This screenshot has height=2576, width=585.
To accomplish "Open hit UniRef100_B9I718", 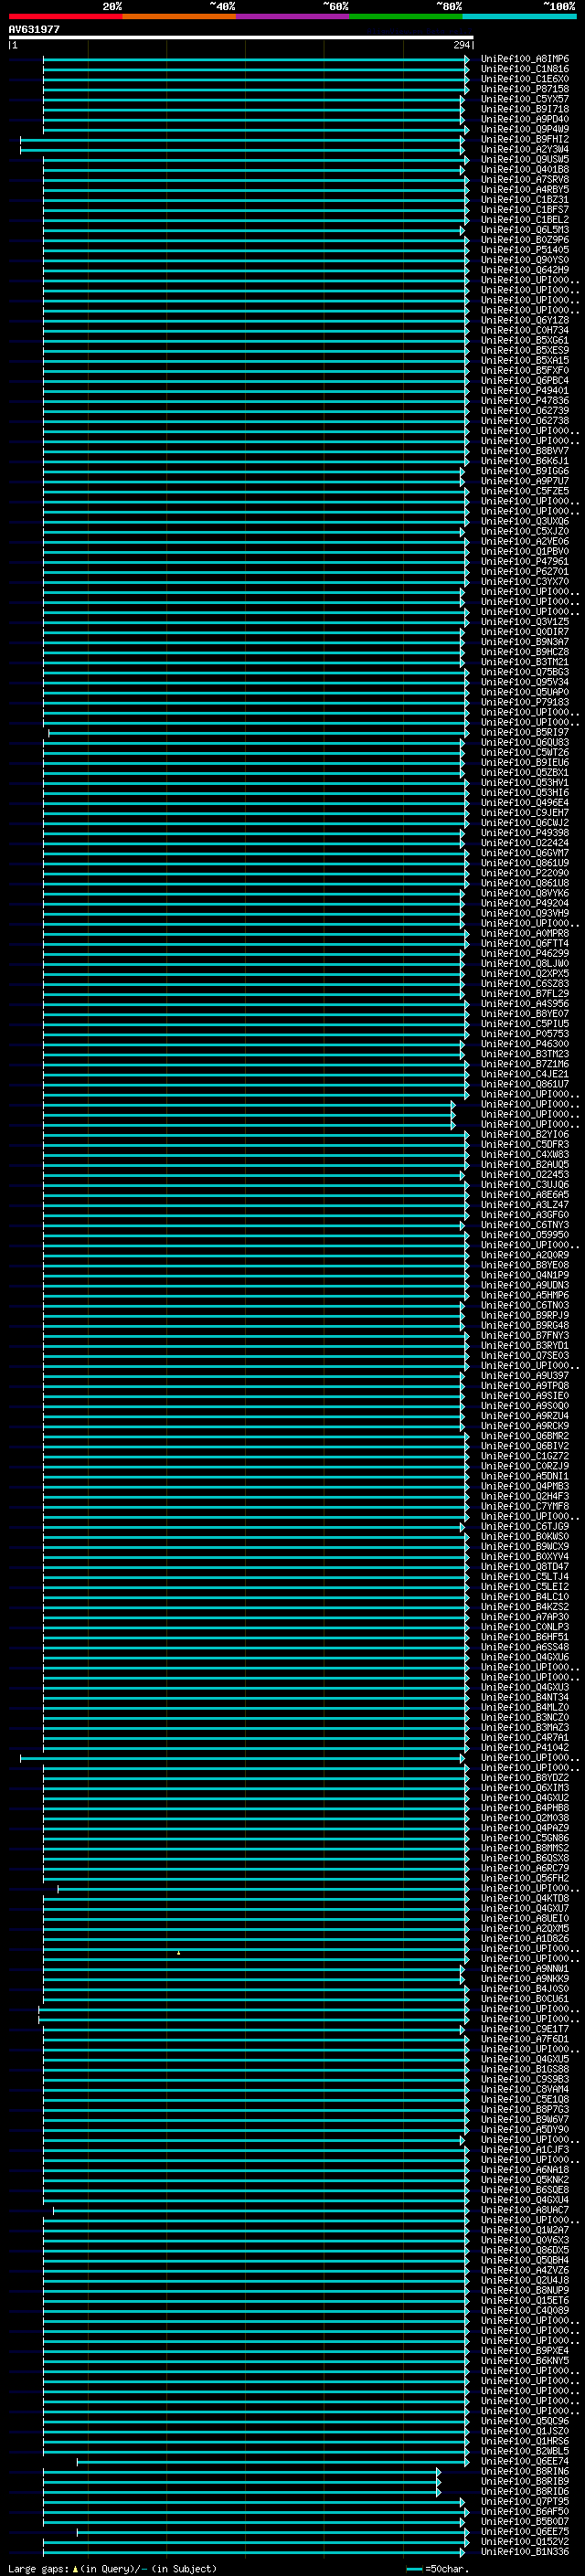I will [524, 109].
